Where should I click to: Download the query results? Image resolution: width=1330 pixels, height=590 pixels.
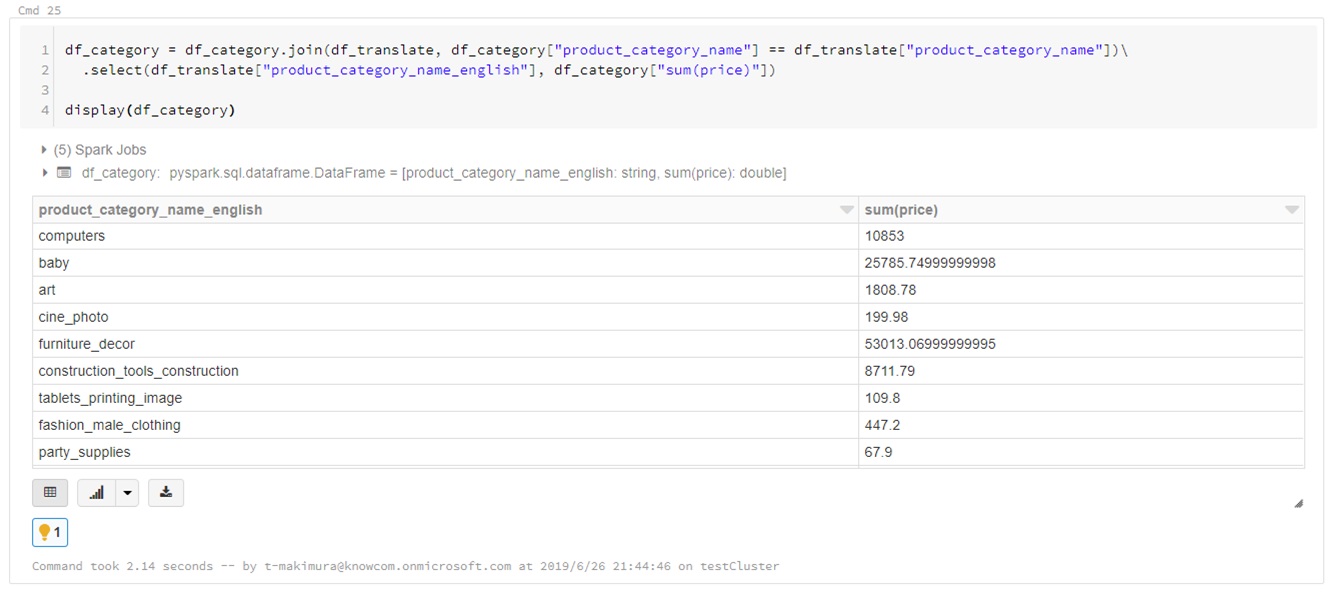pos(166,492)
